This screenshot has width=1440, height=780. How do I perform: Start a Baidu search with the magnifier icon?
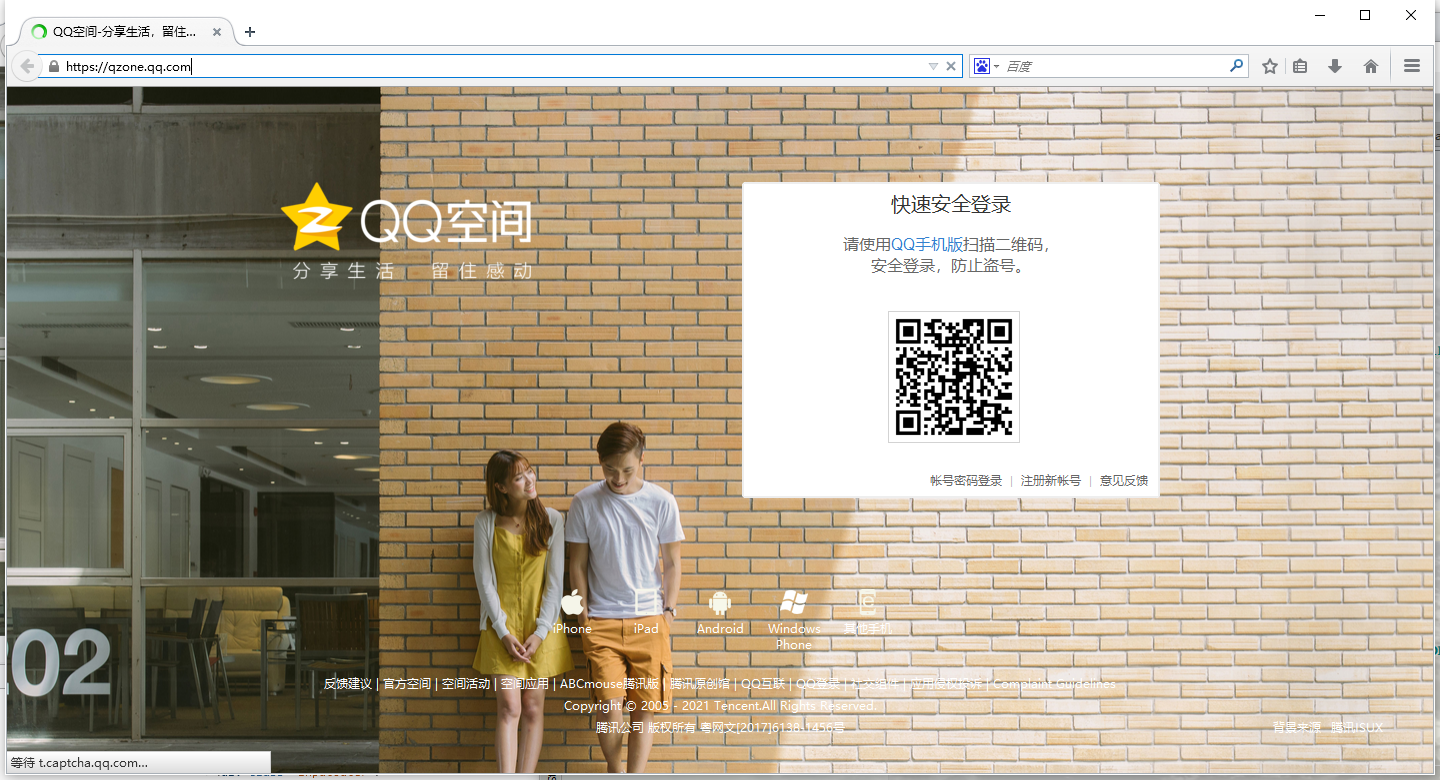coord(1236,65)
